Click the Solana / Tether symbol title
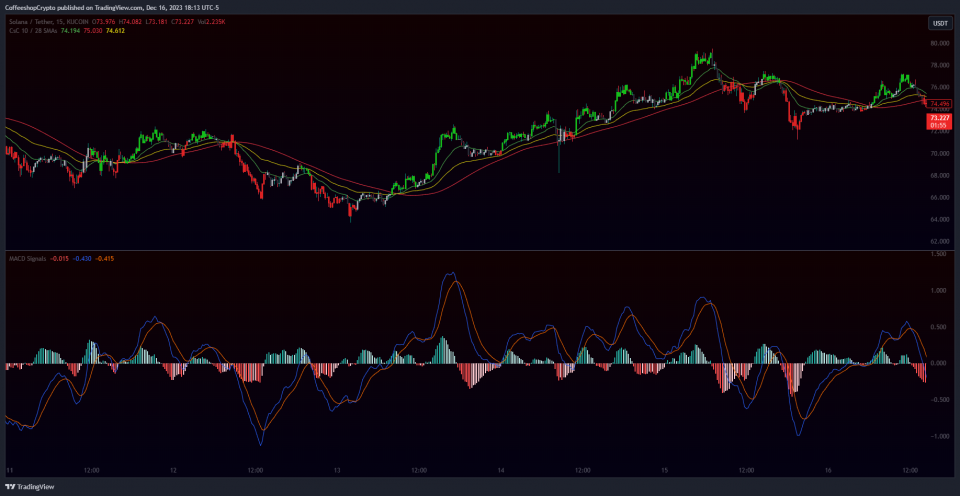 31,21
